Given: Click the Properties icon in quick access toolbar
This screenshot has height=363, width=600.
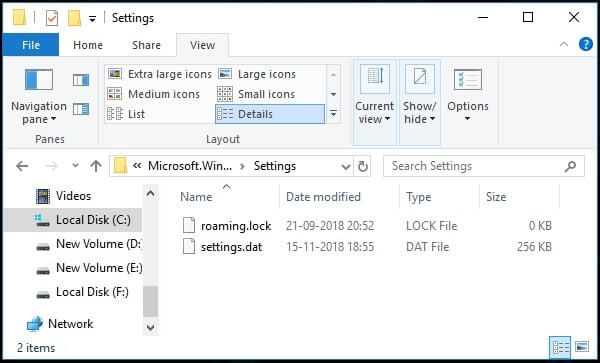Looking at the screenshot, I should point(52,18).
